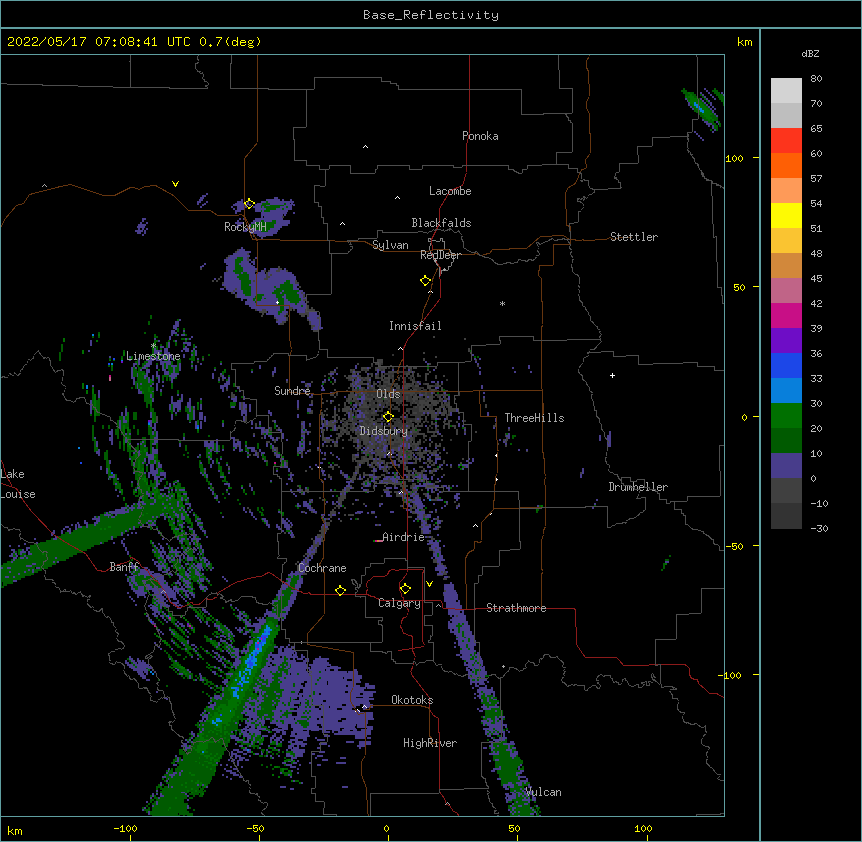862x842 pixels.
Task: Click the yellow diamond marker at RockyMH
Action: [x=249, y=204]
